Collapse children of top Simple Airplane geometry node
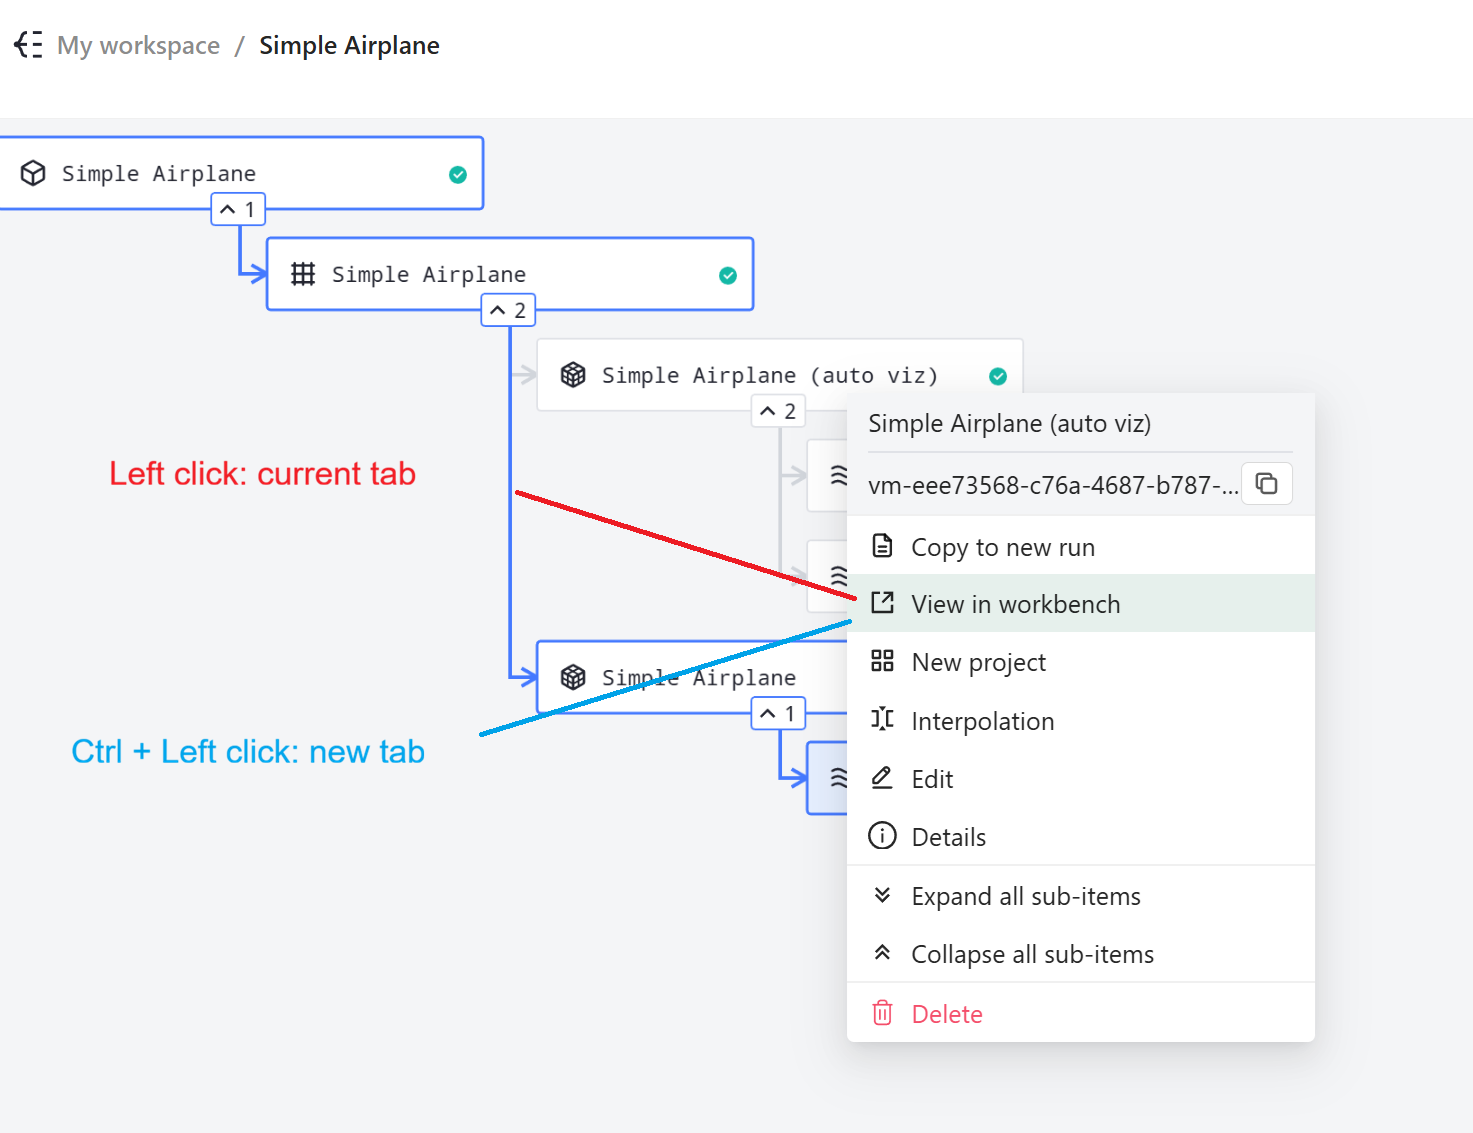The height and width of the screenshot is (1133, 1473). pos(238,210)
